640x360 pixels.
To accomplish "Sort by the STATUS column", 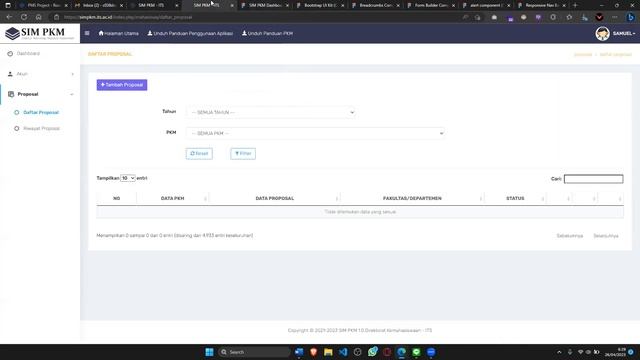I will (515, 198).
